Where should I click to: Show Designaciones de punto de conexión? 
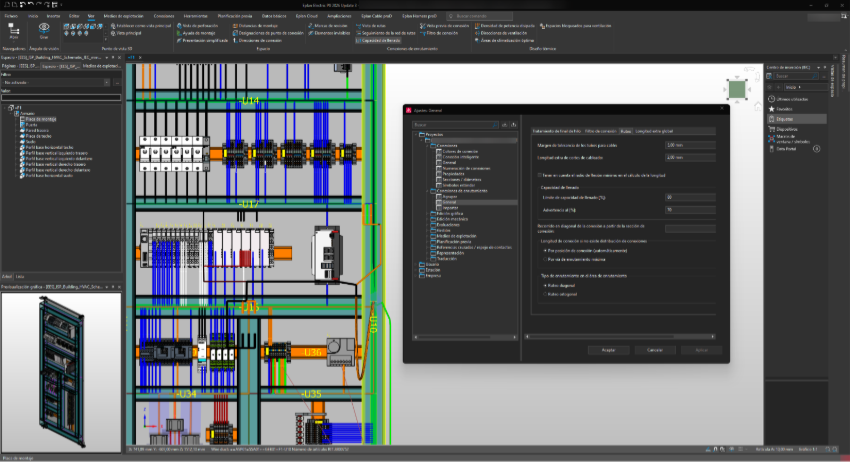[268, 33]
